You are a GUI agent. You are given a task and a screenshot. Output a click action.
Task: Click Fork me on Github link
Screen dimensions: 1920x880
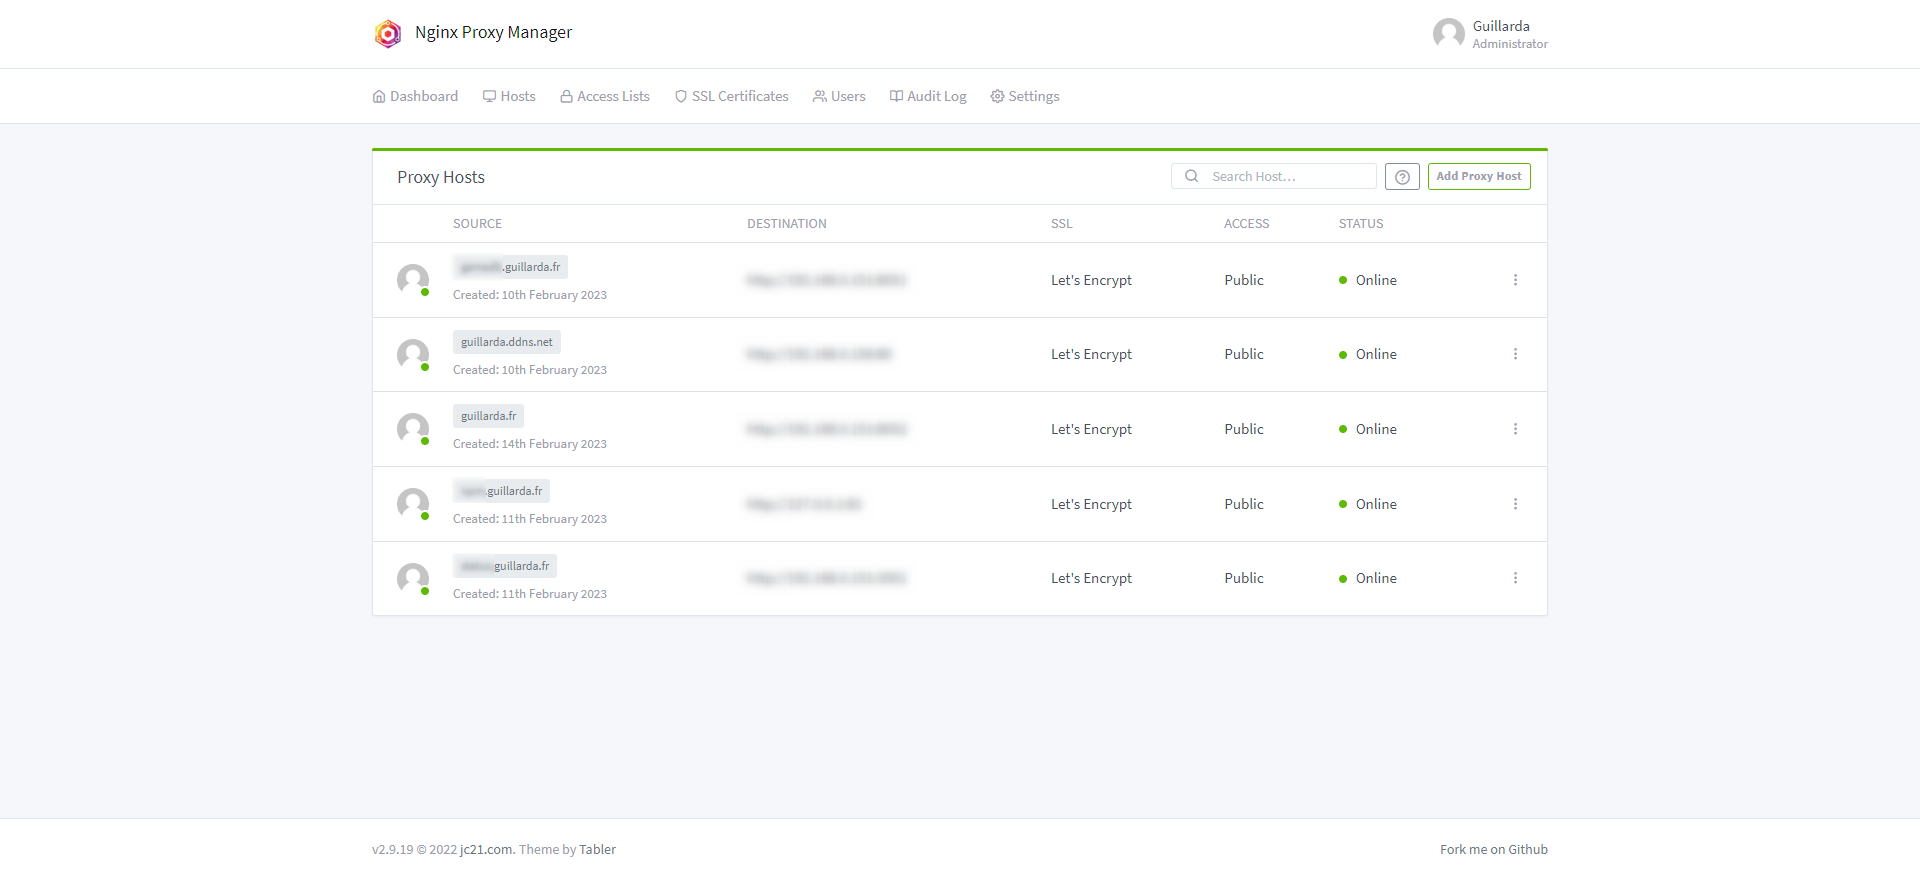click(1494, 850)
